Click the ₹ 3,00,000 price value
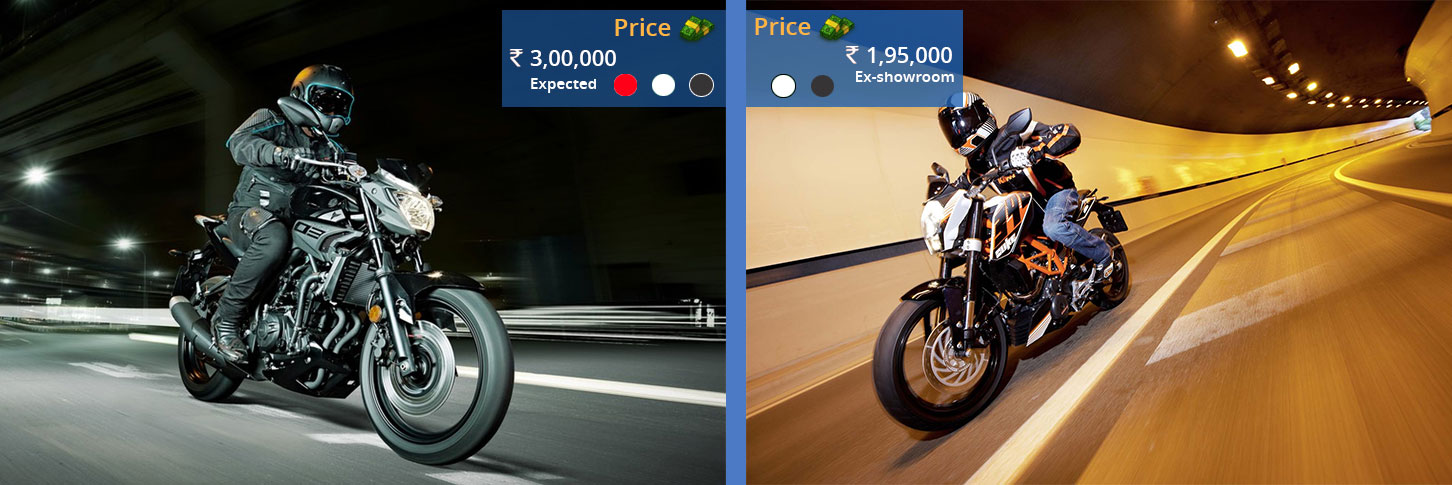 (x=563, y=58)
